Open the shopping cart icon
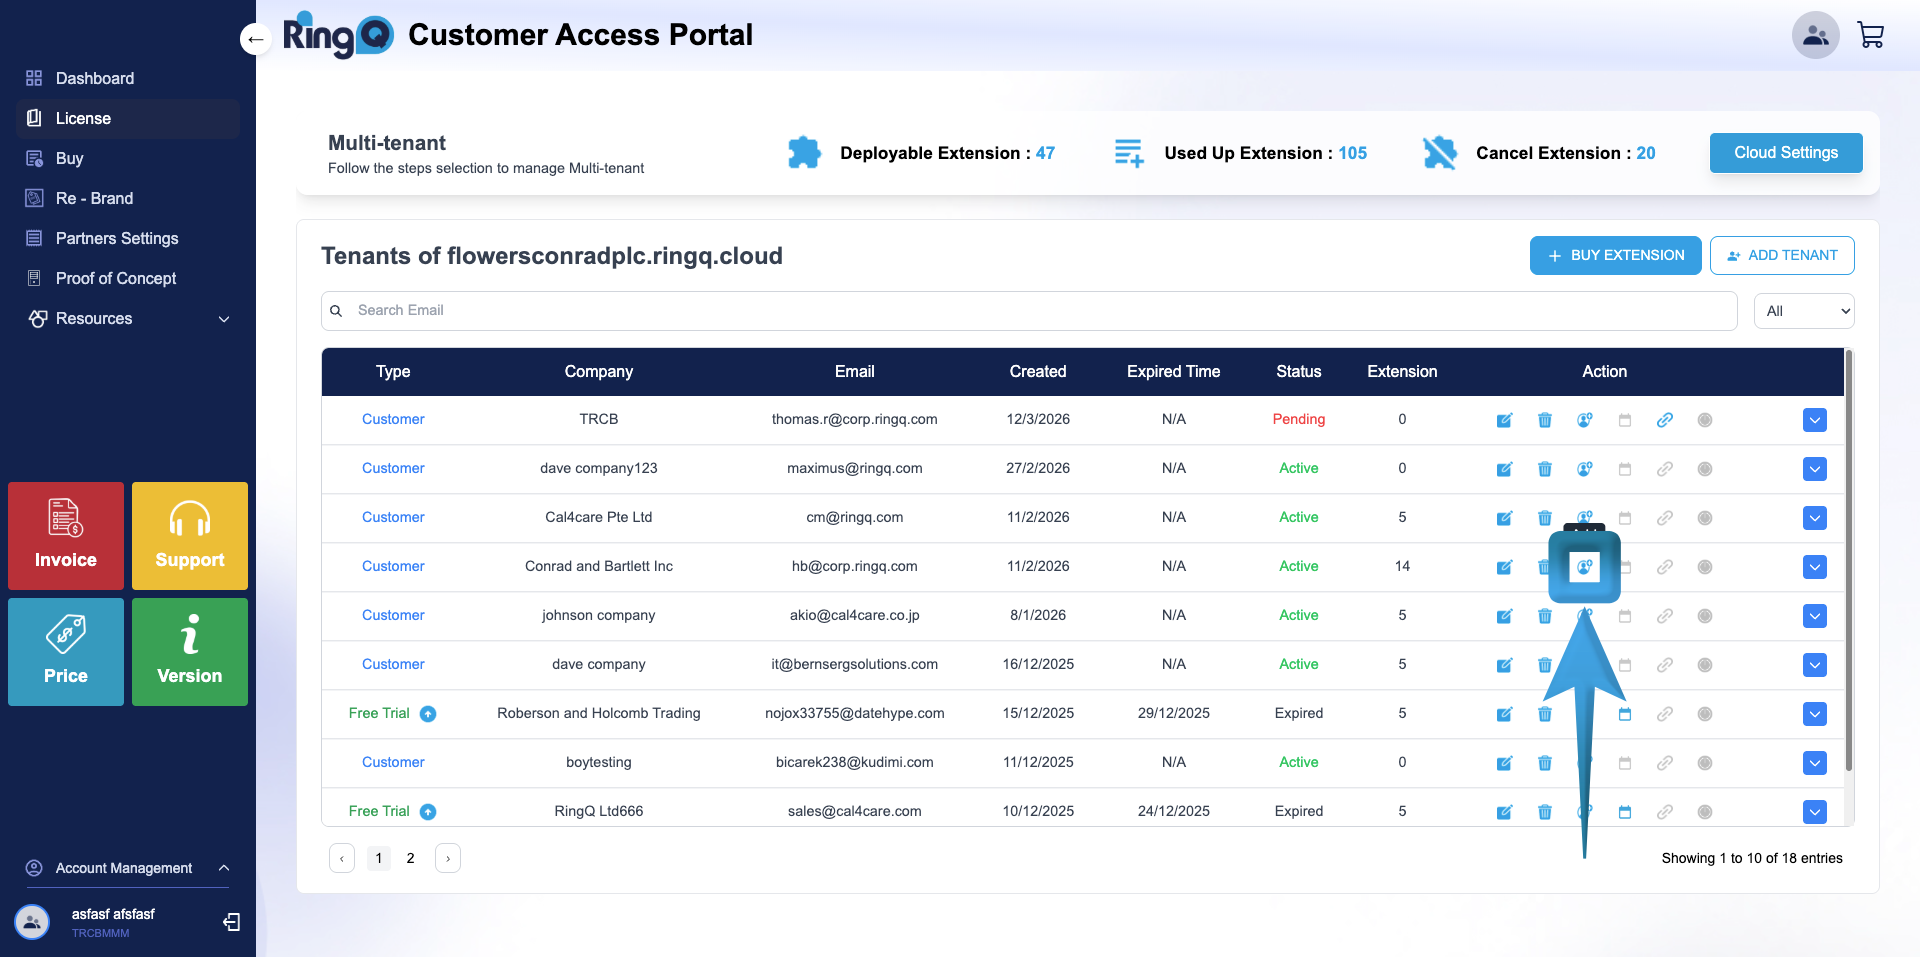The height and width of the screenshot is (957, 1920). 1870,35
